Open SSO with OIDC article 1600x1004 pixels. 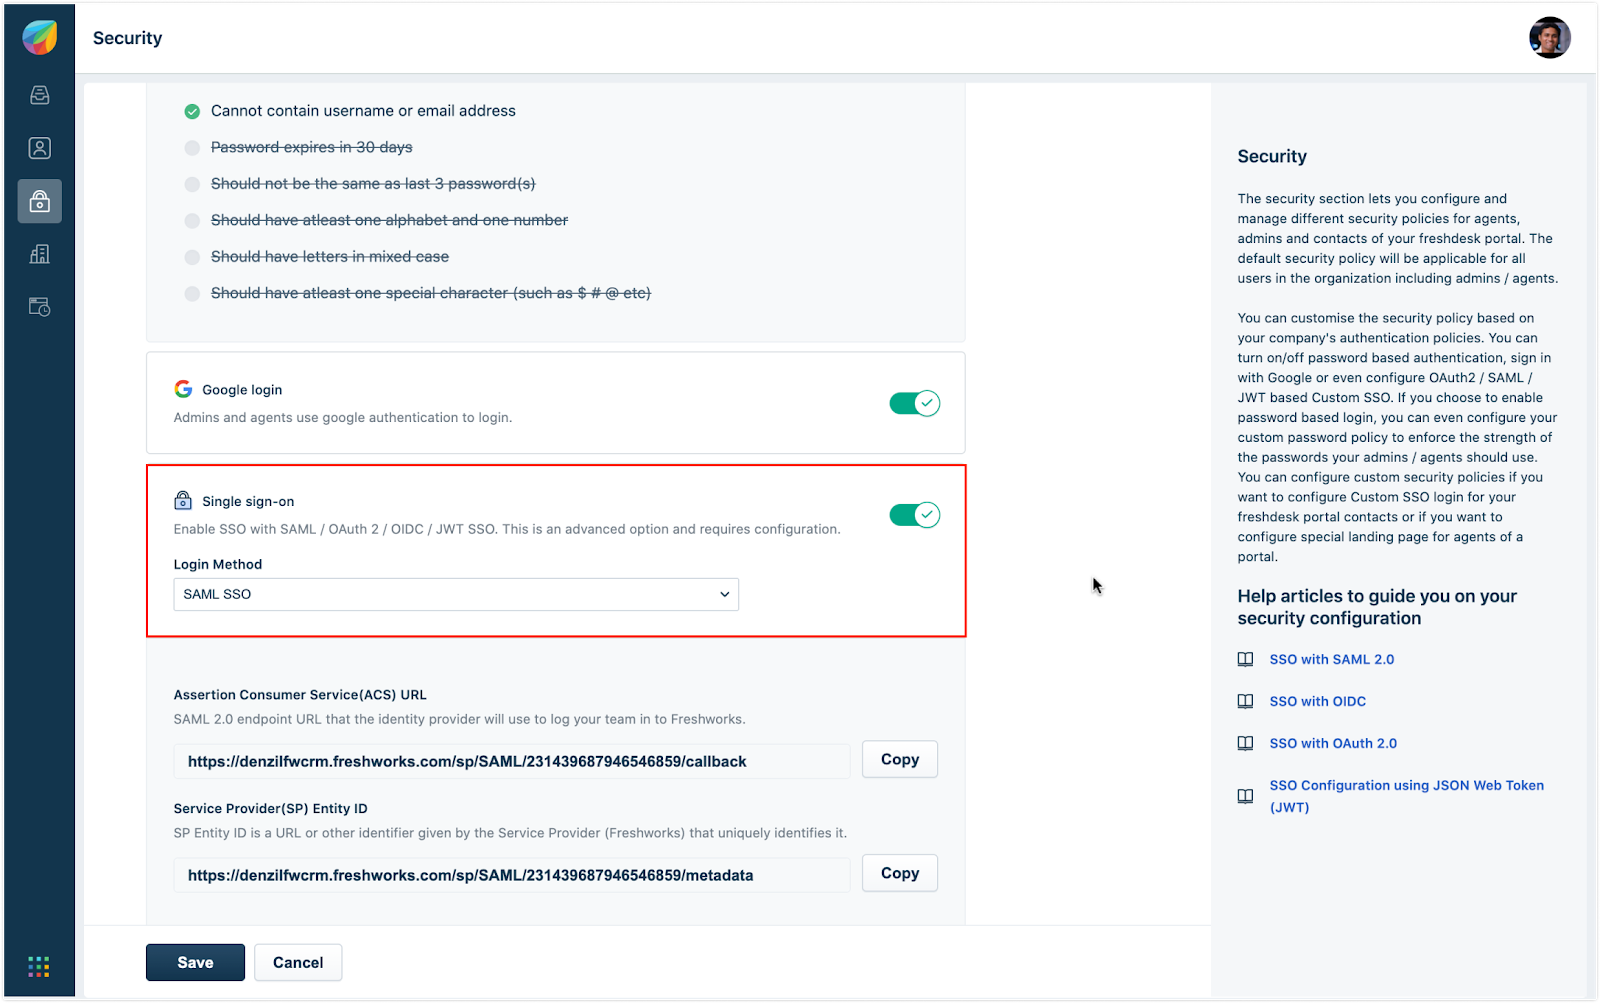click(1317, 701)
